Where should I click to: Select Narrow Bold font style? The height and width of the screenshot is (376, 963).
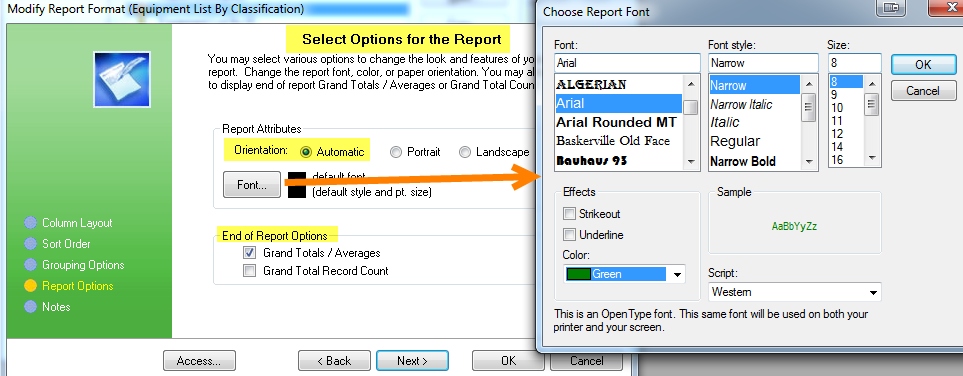(743, 162)
